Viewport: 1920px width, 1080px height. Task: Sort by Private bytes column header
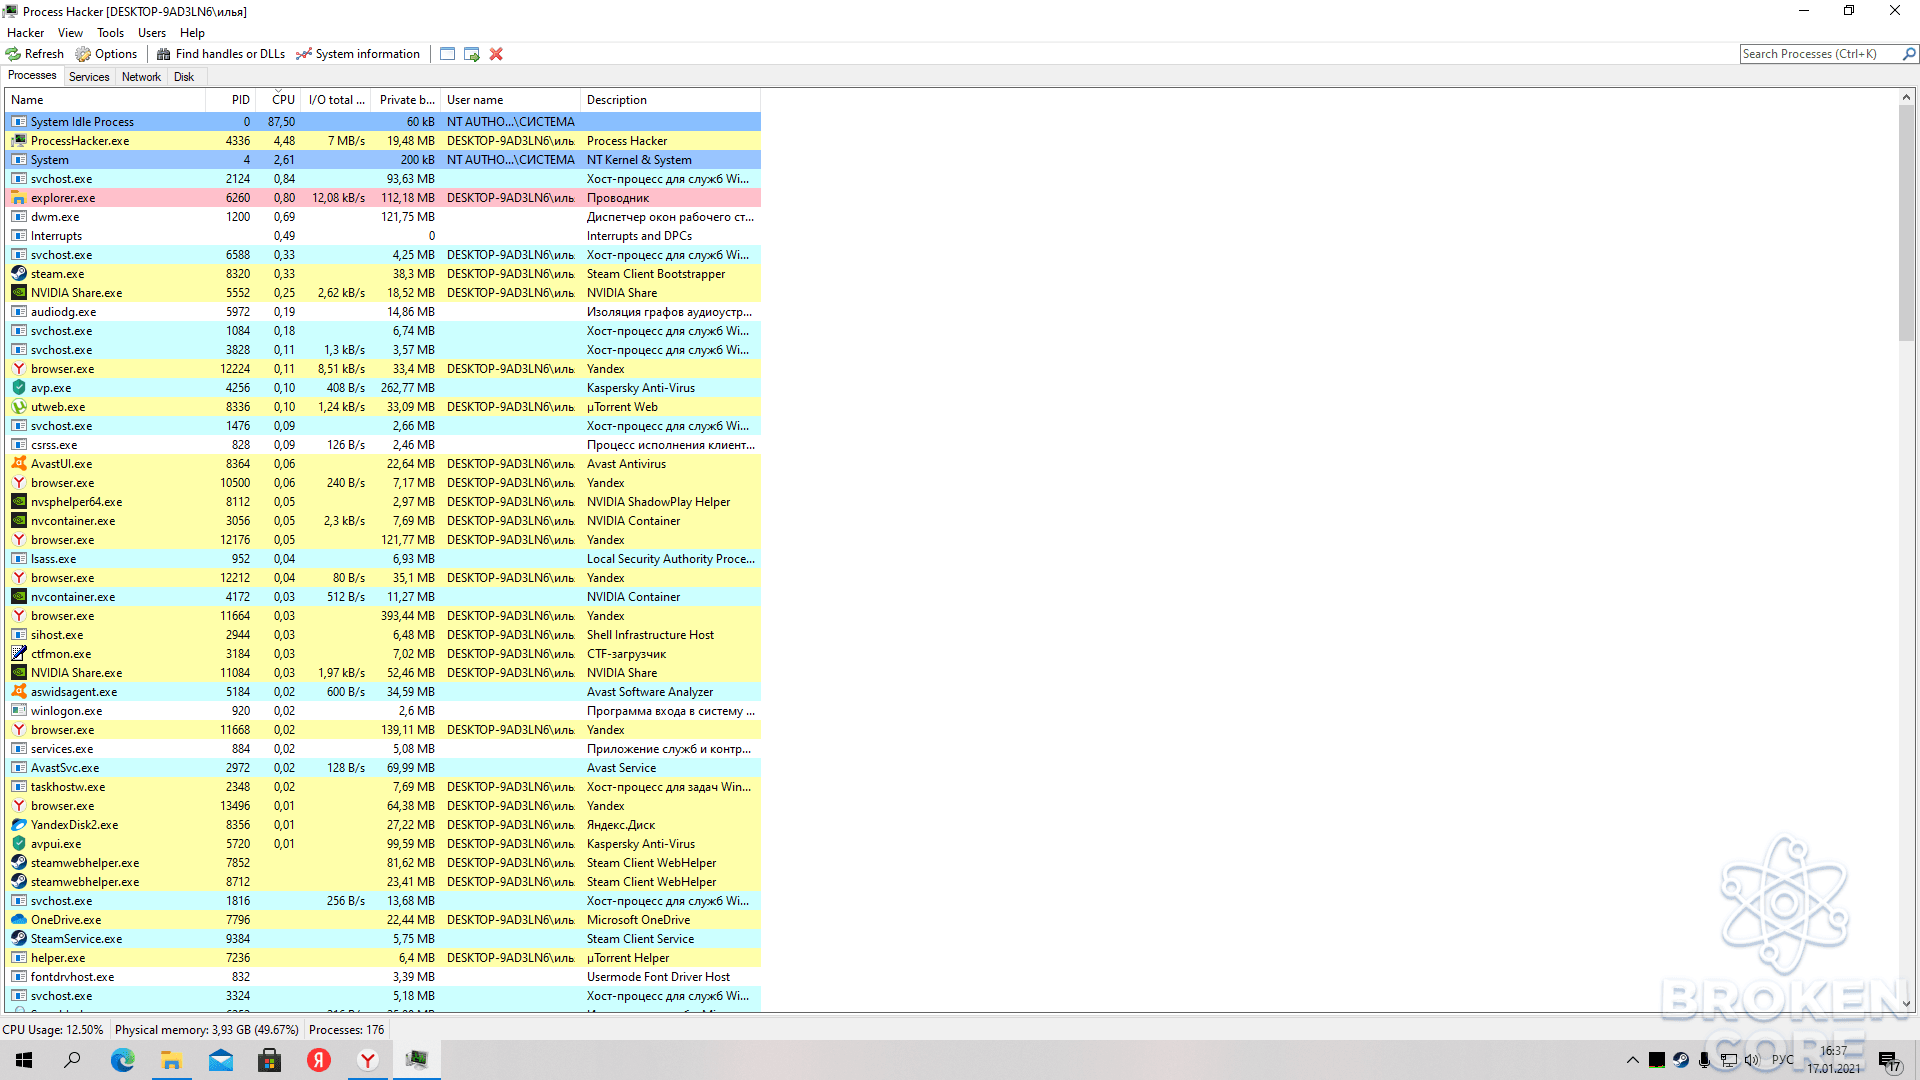(x=406, y=100)
